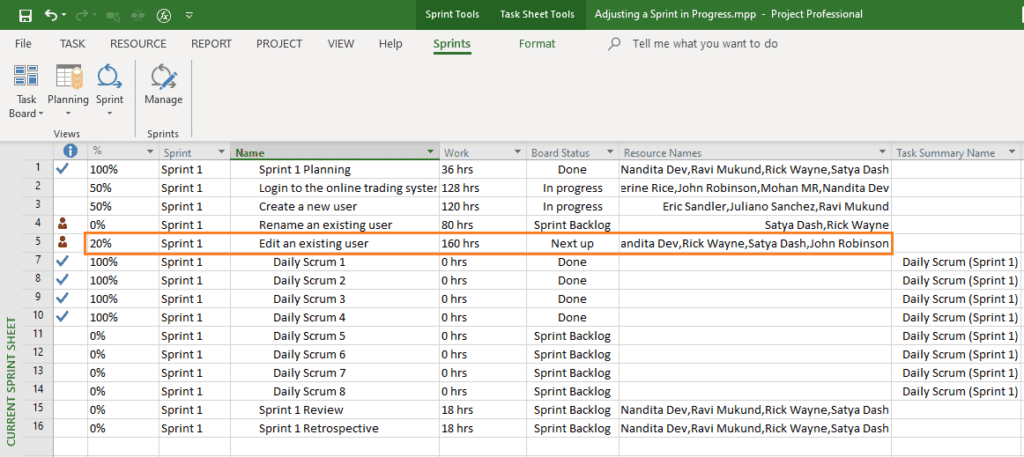Image resolution: width=1024 pixels, height=457 pixels.
Task: Open the Name column filter dropdown
Action: click(x=430, y=152)
